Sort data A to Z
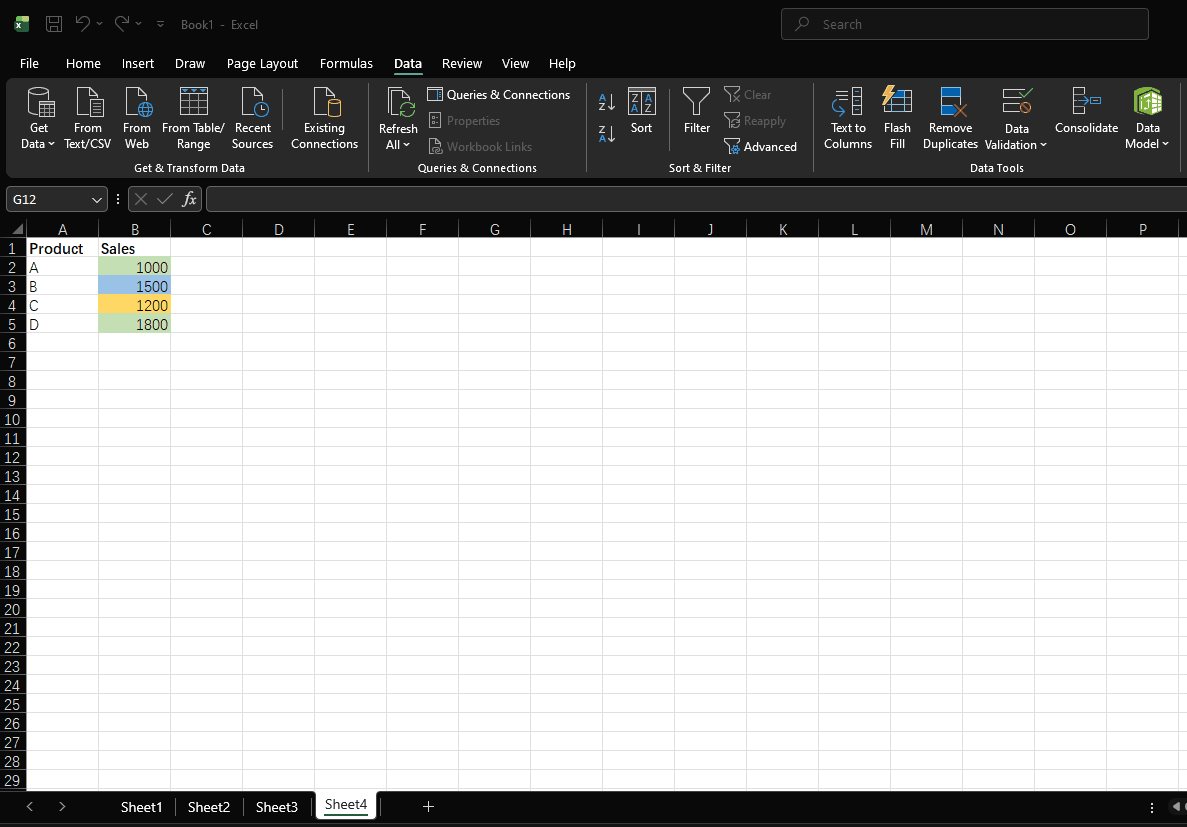1187x827 pixels. tap(606, 101)
